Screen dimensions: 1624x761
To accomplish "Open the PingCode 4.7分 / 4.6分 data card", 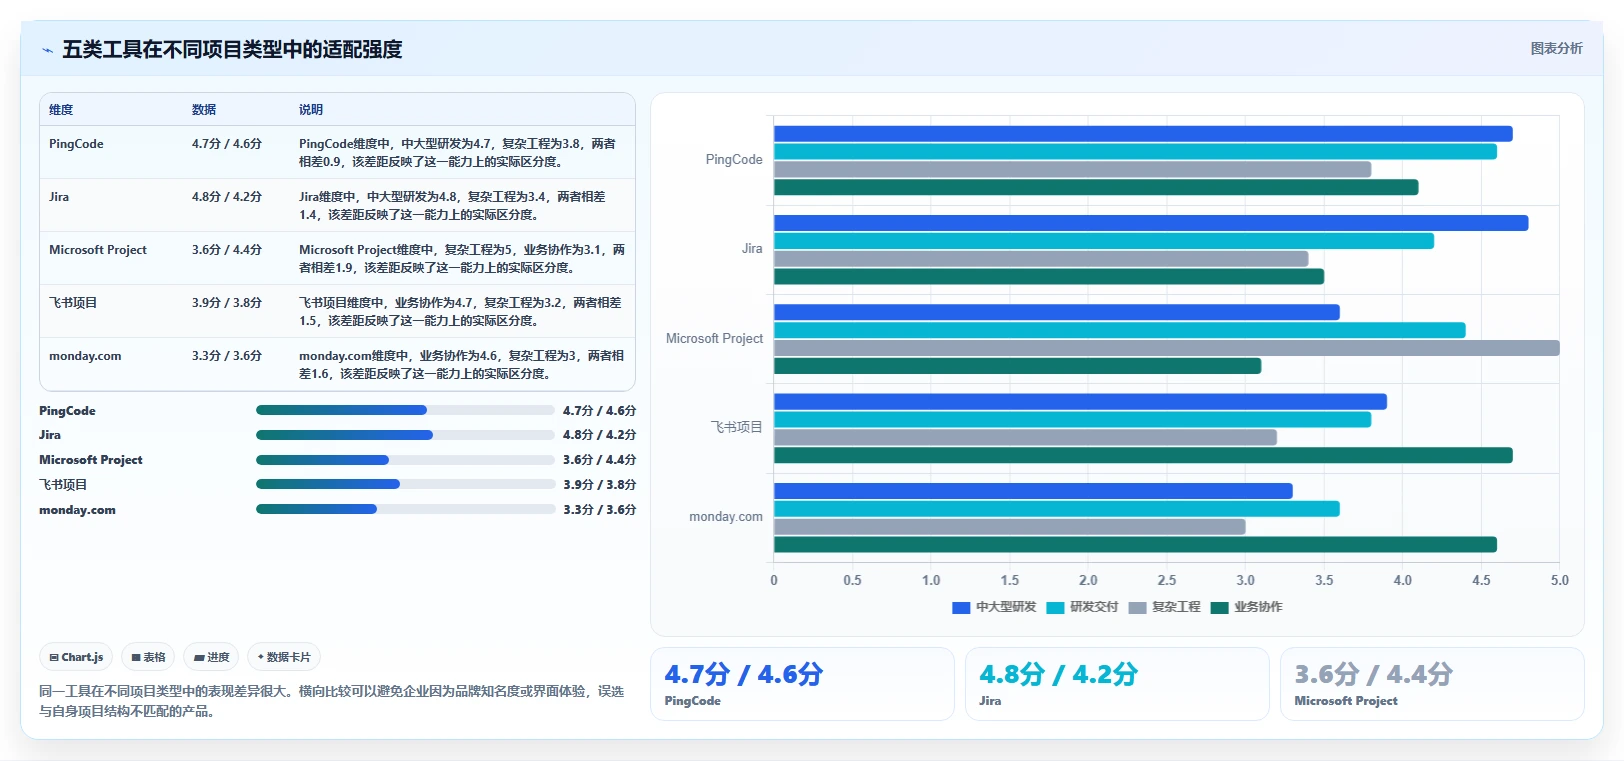I will pyautogui.click(x=802, y=684).
